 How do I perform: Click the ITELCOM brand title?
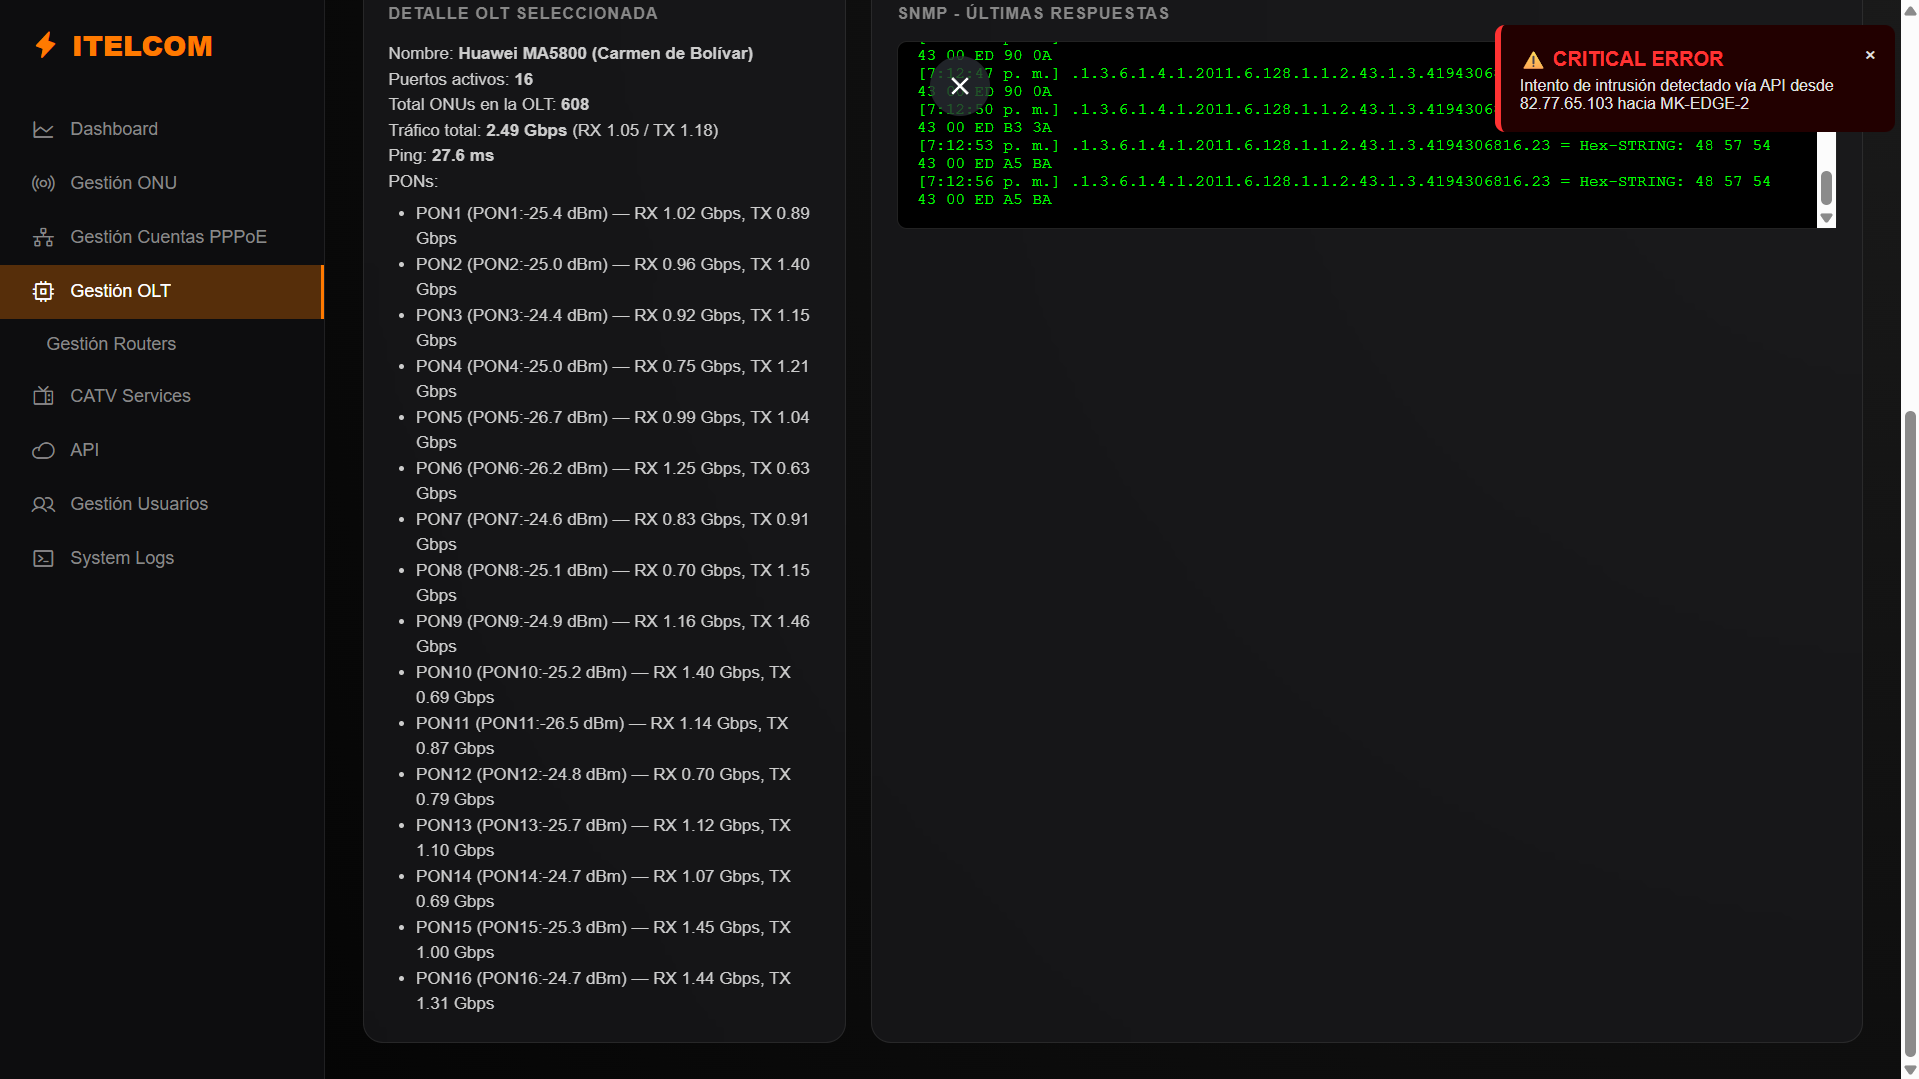click(x=142, y=46)
